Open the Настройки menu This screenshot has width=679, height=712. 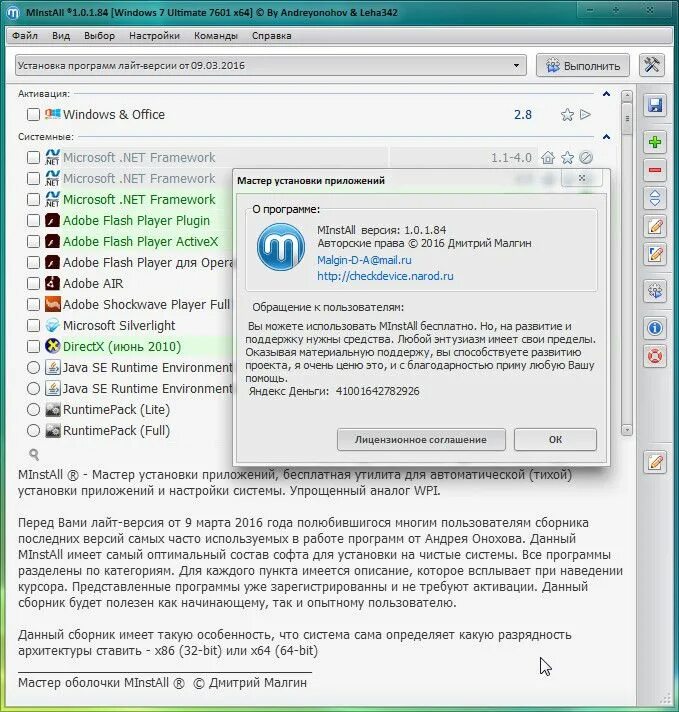154,36
